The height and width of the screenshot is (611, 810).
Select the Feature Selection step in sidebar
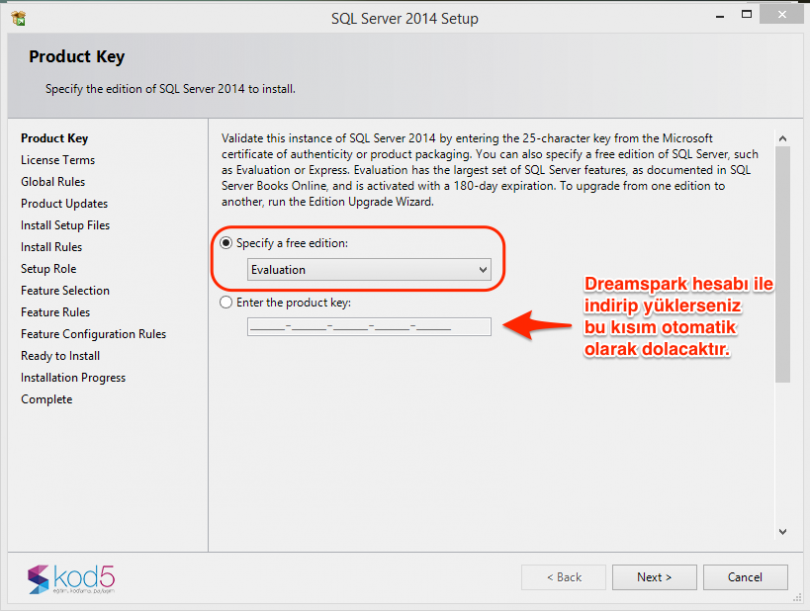(65, 290)
